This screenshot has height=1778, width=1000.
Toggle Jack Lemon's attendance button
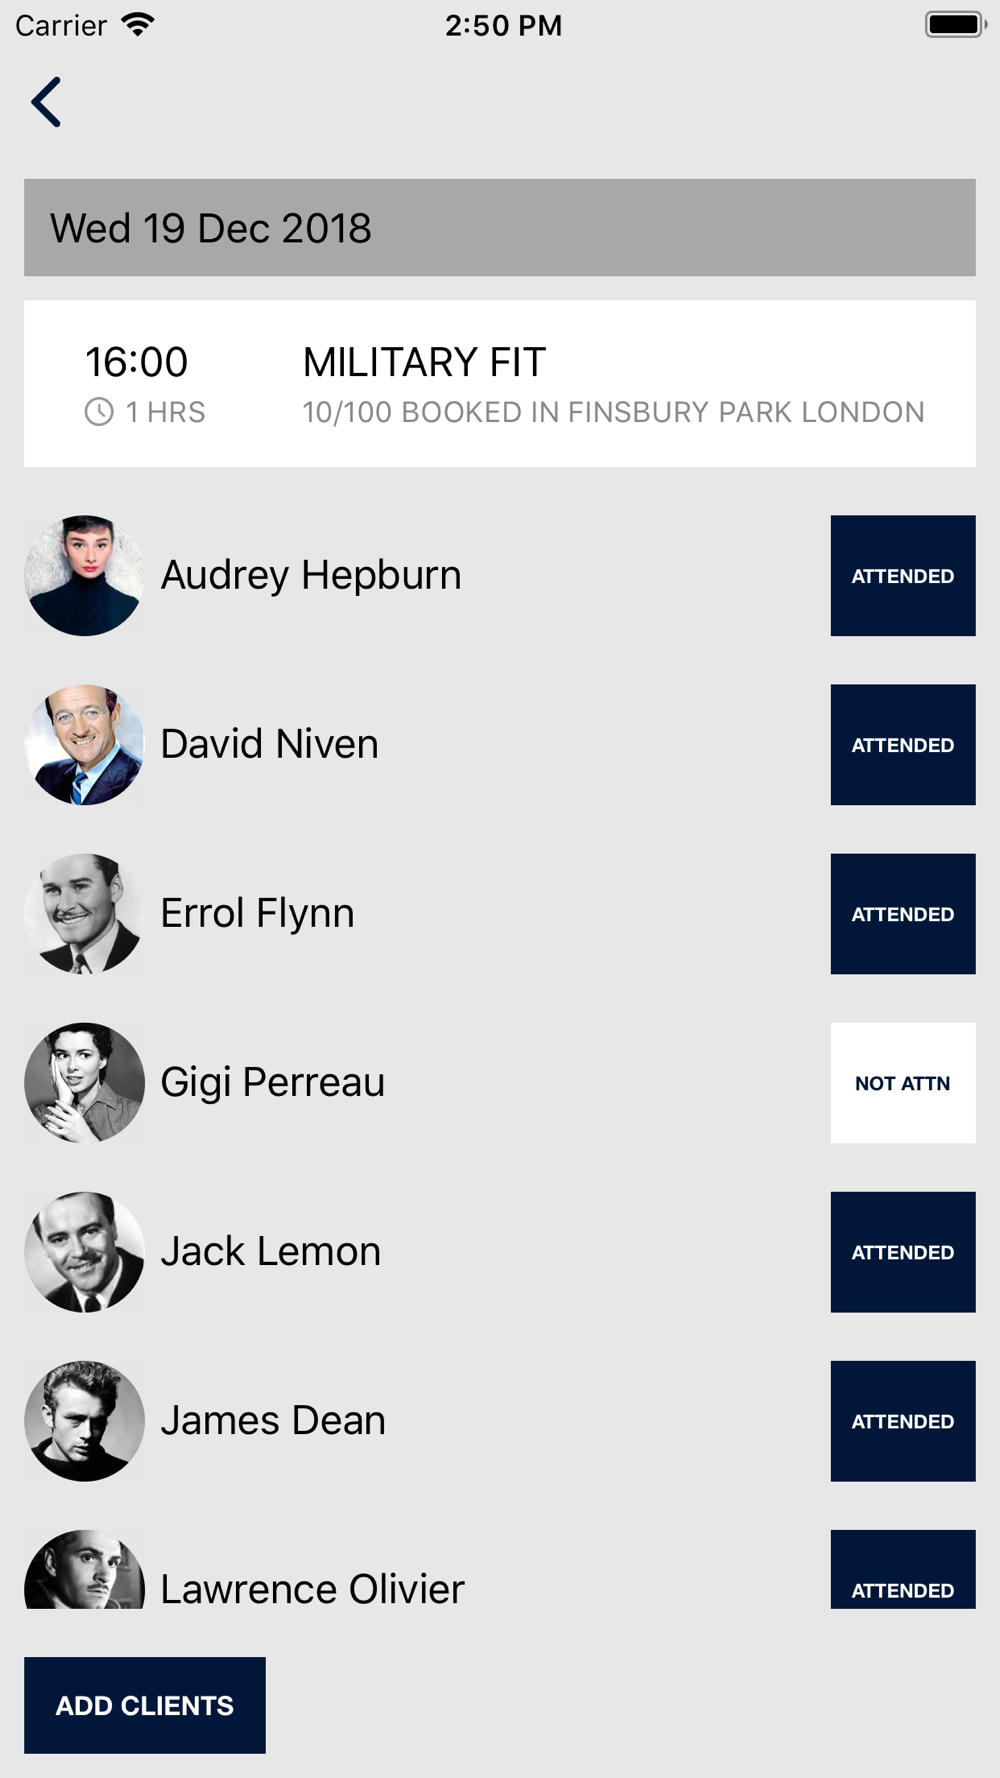coord(902,1252)
